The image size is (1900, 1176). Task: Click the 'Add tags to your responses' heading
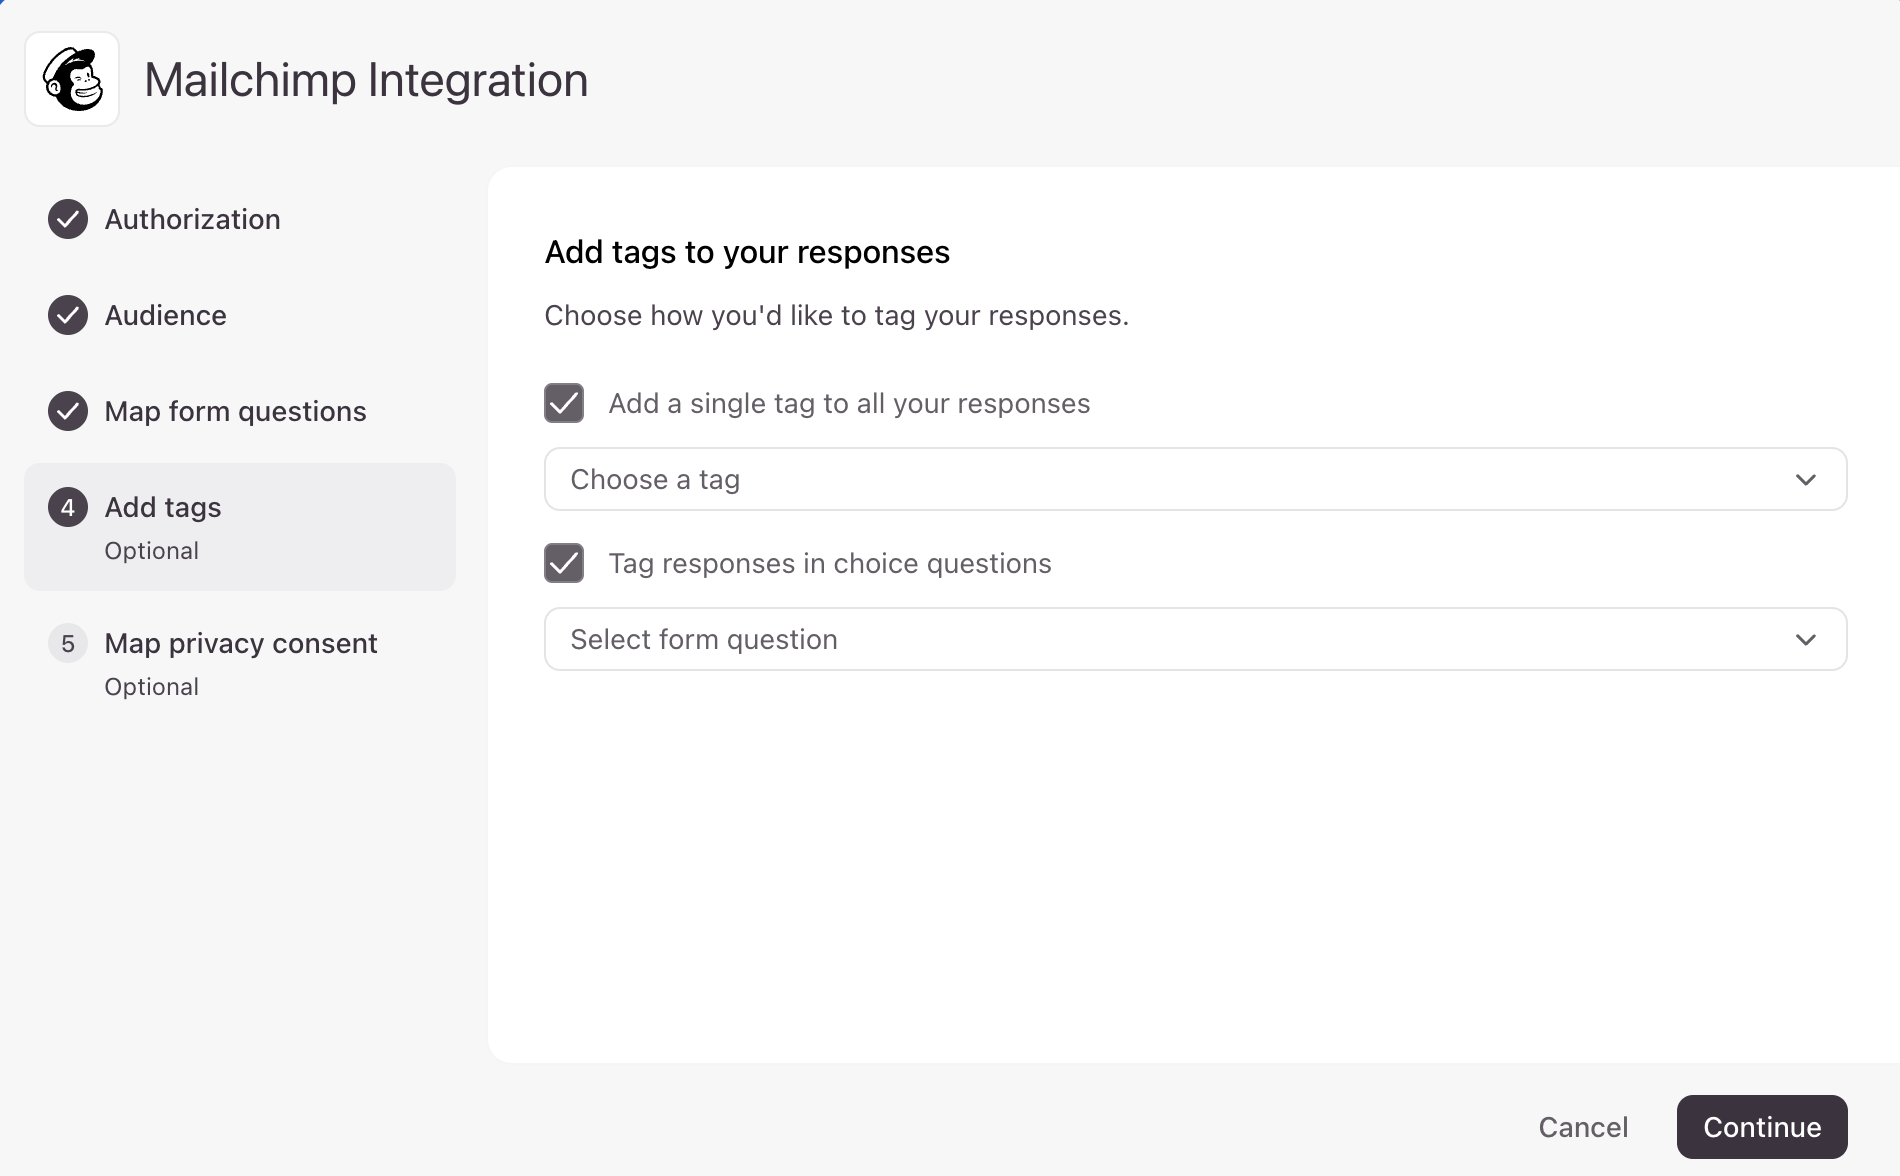tap(747, 252)
